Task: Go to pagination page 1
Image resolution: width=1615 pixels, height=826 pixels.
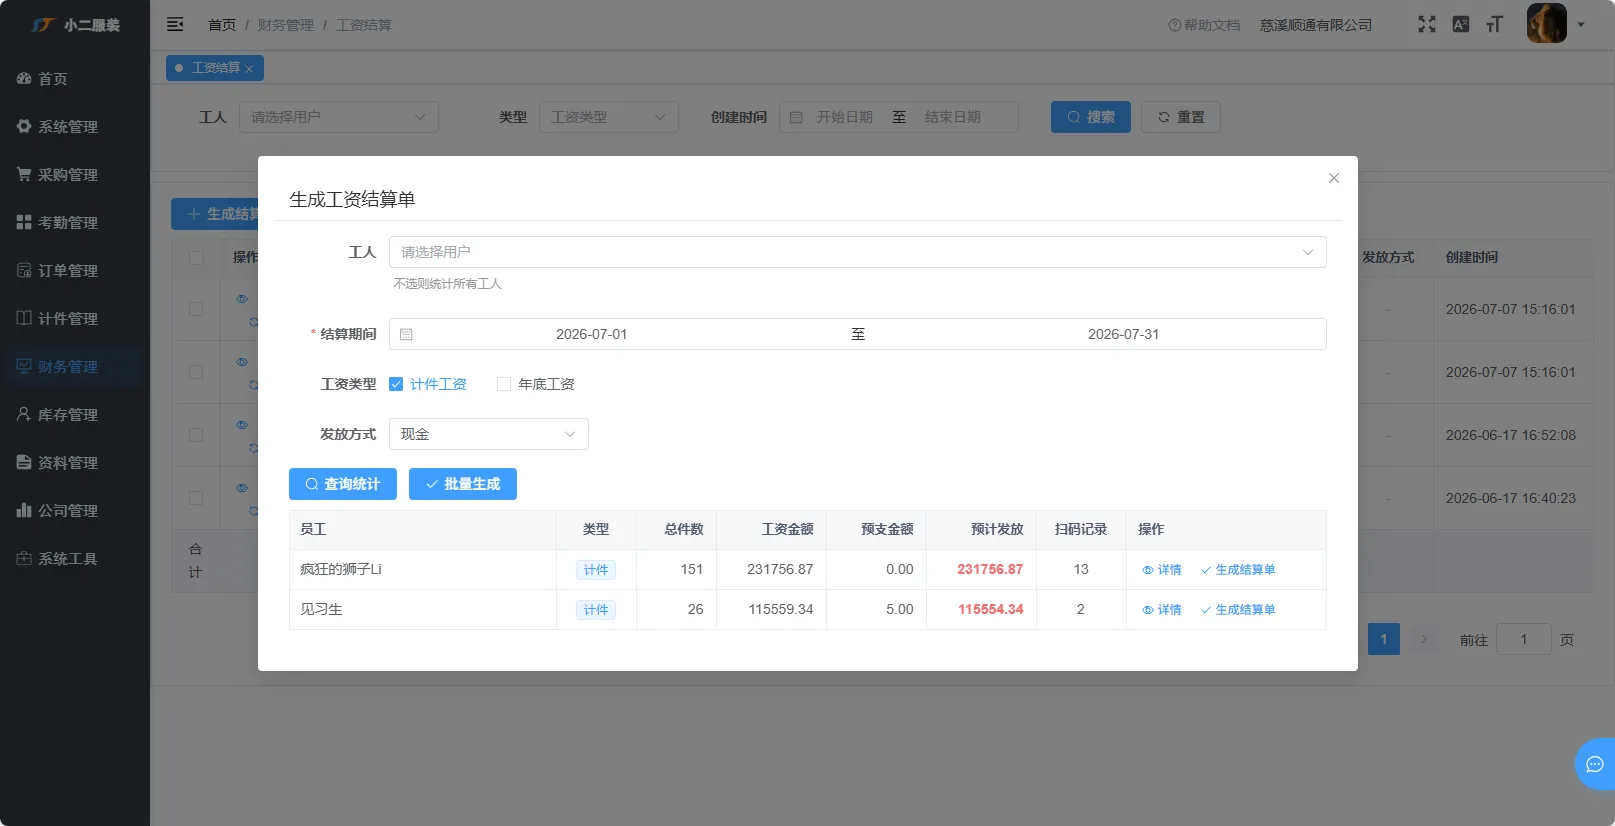Action: 1384,639
